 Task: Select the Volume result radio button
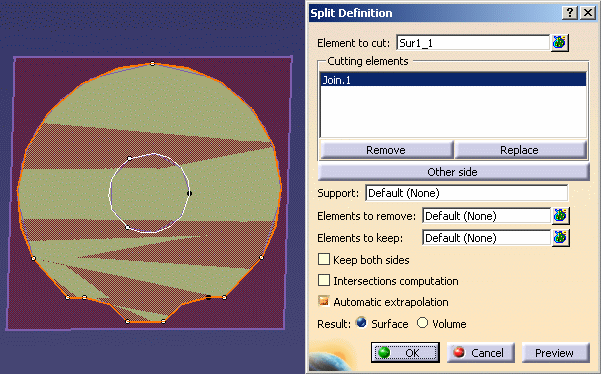[x=422, y=323]
